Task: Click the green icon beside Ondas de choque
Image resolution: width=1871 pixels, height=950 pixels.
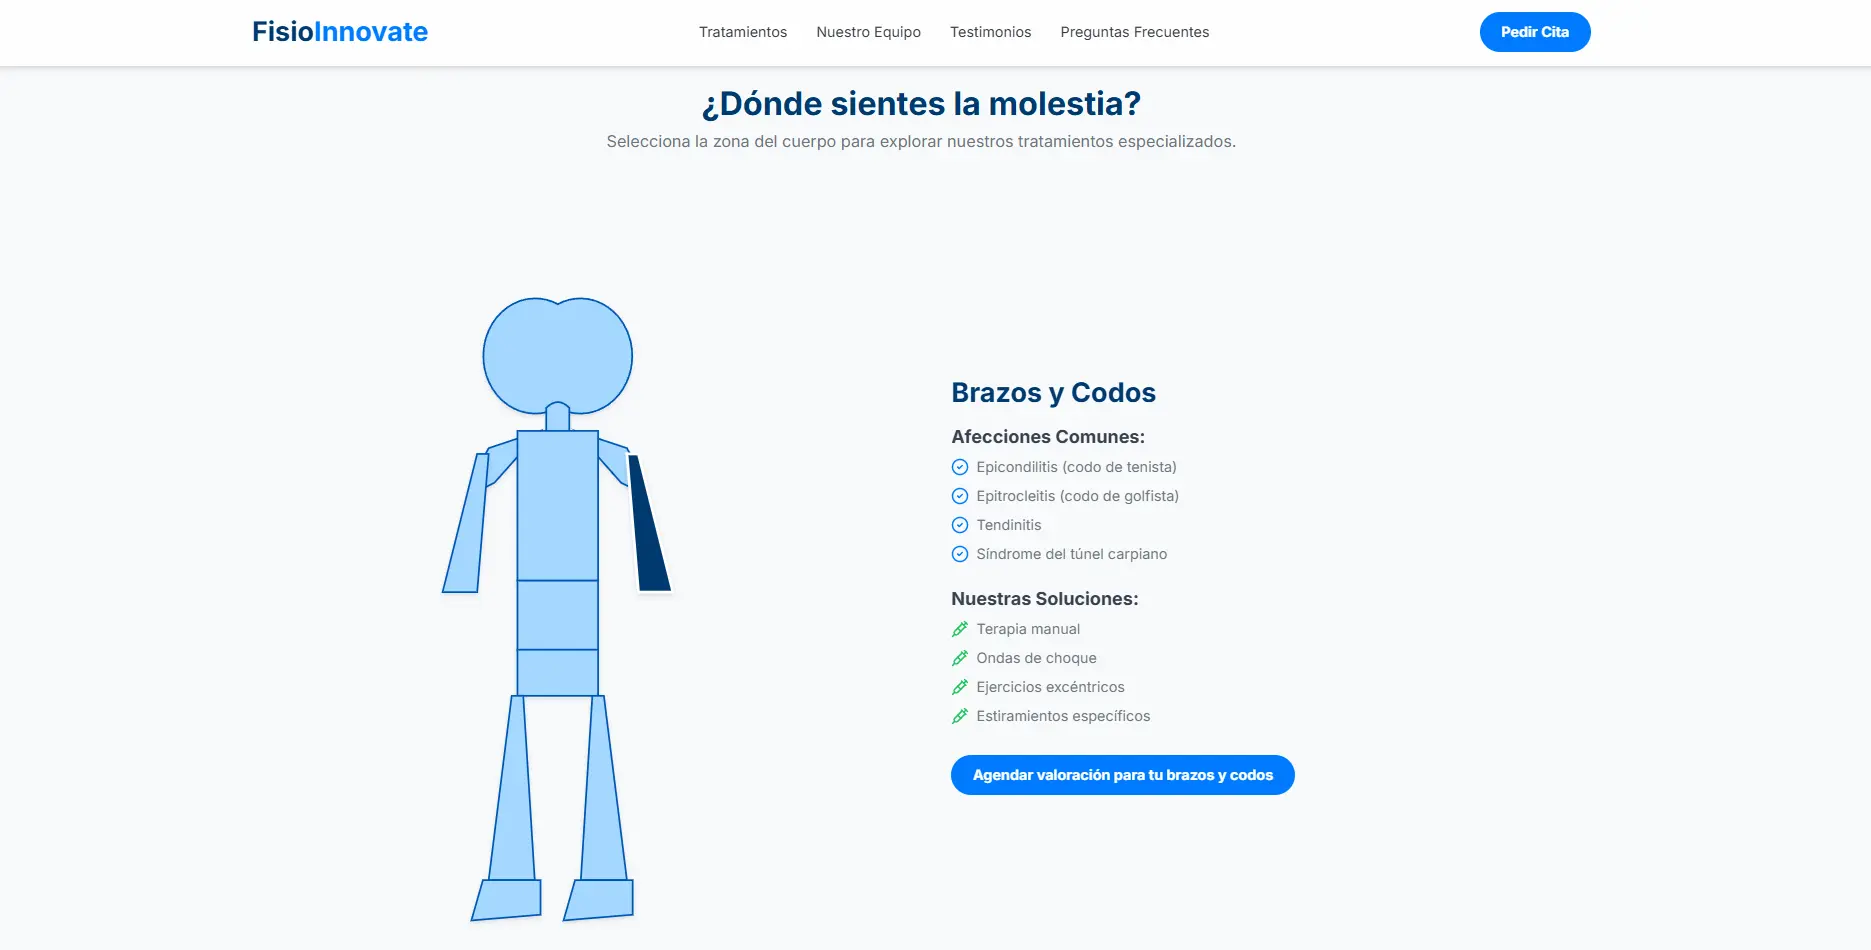Action: (960, 658)
